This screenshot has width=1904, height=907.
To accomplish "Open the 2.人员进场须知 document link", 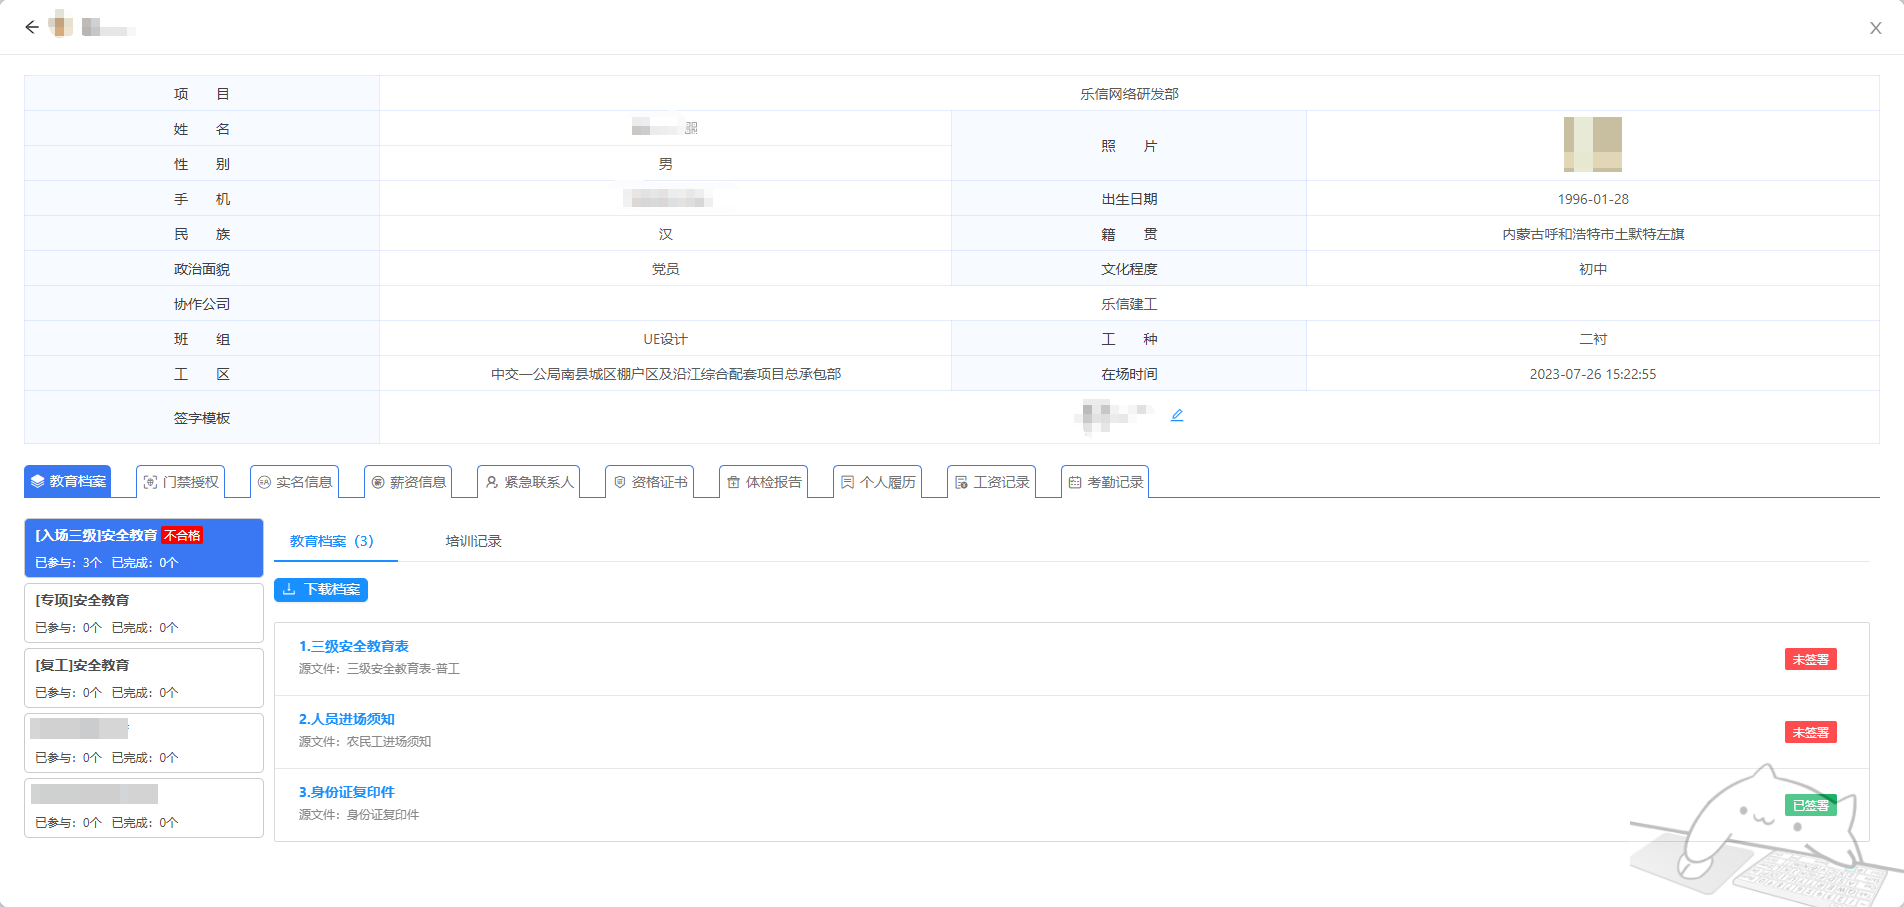I will (347, 719).
